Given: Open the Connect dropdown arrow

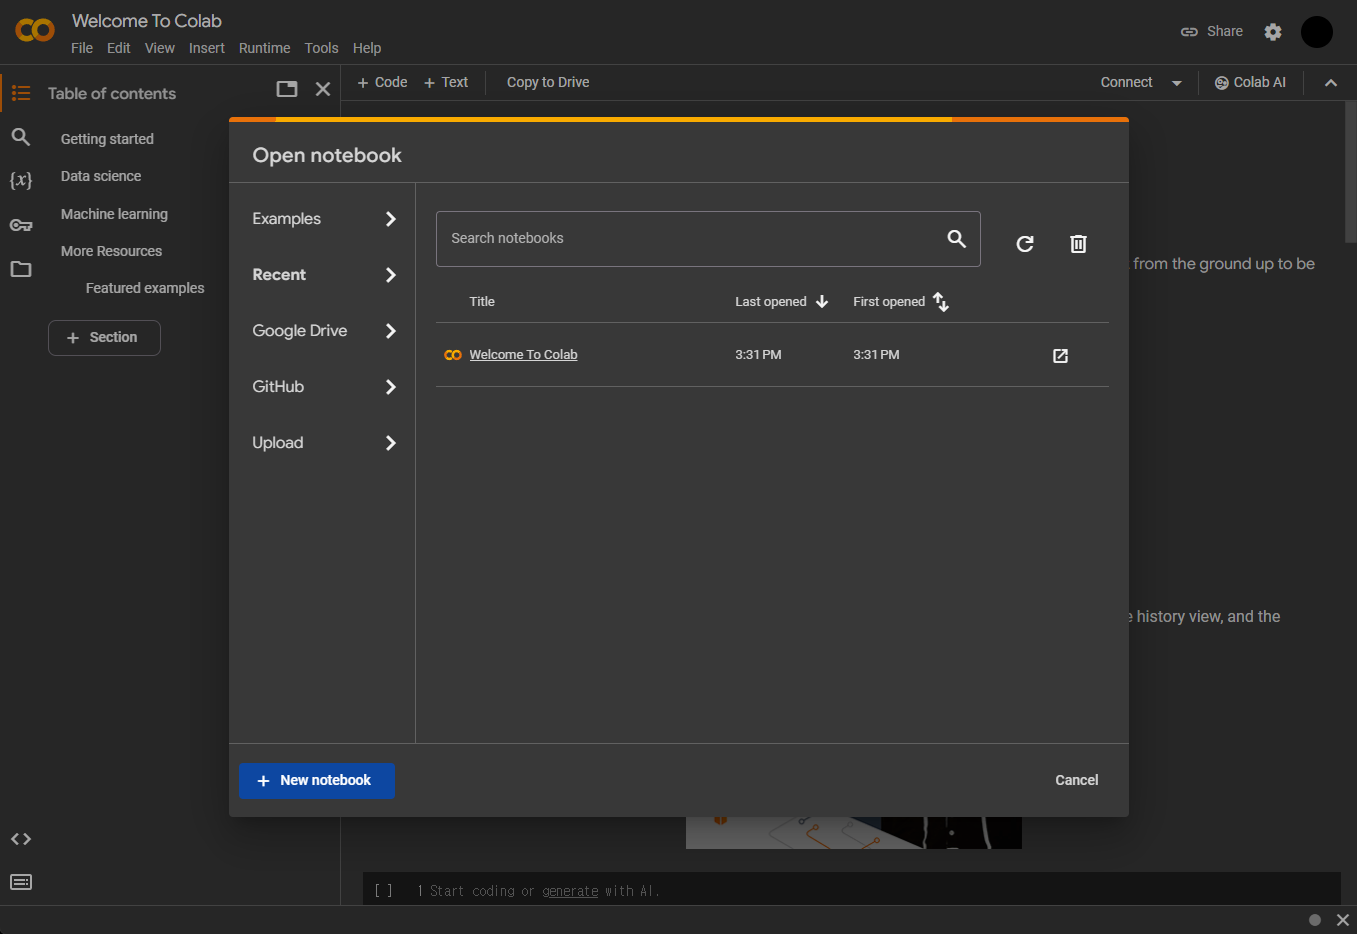Looking at the screenshot, I should [x=1177, y=83].
